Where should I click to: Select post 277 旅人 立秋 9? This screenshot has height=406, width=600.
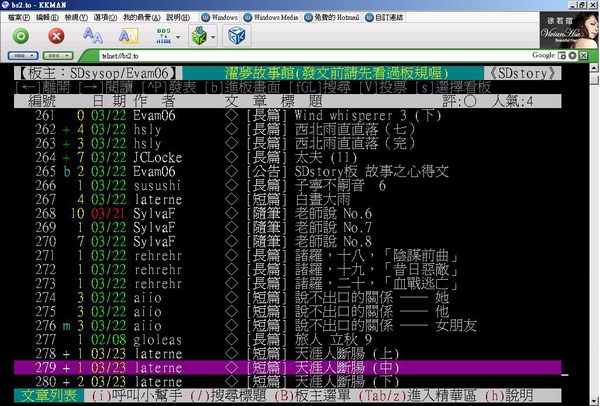tap(288, 340)
